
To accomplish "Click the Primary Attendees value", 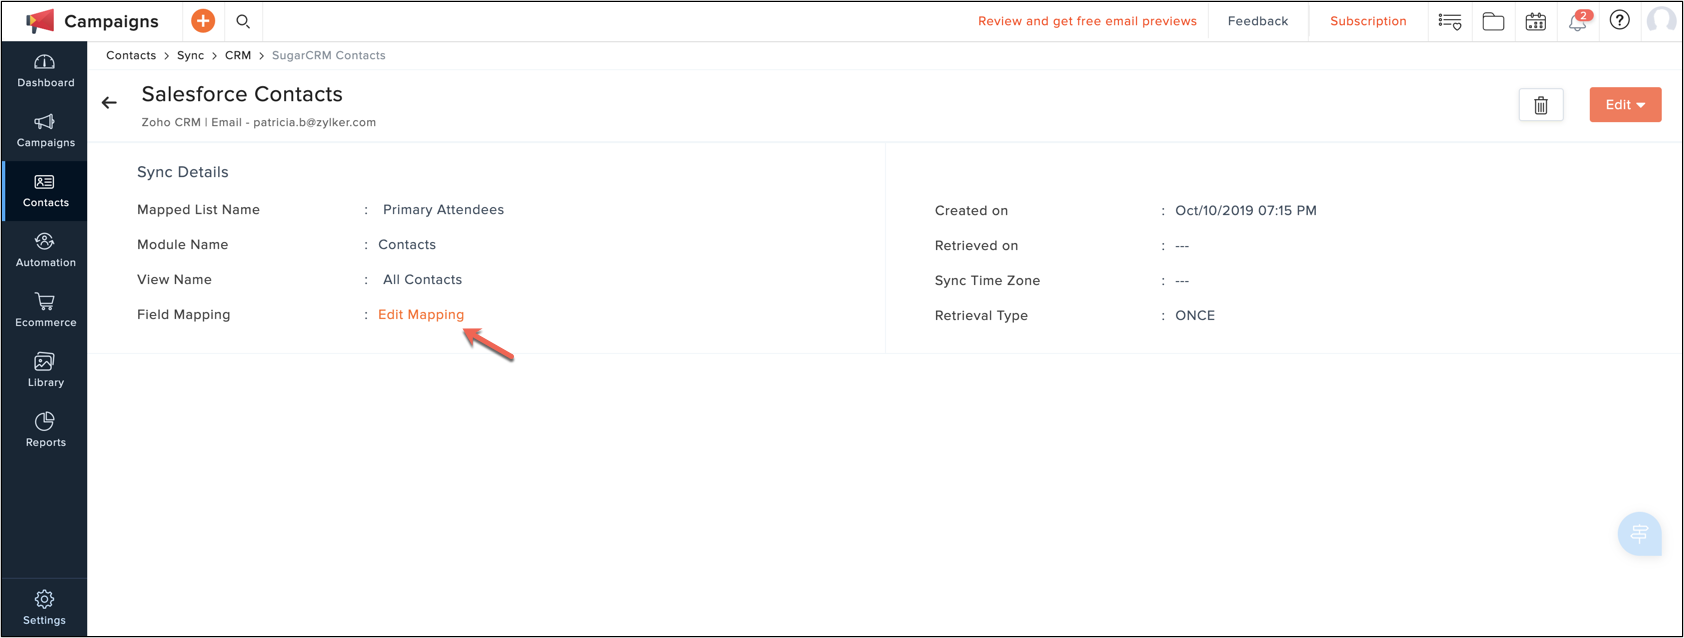I will (443, 210).
